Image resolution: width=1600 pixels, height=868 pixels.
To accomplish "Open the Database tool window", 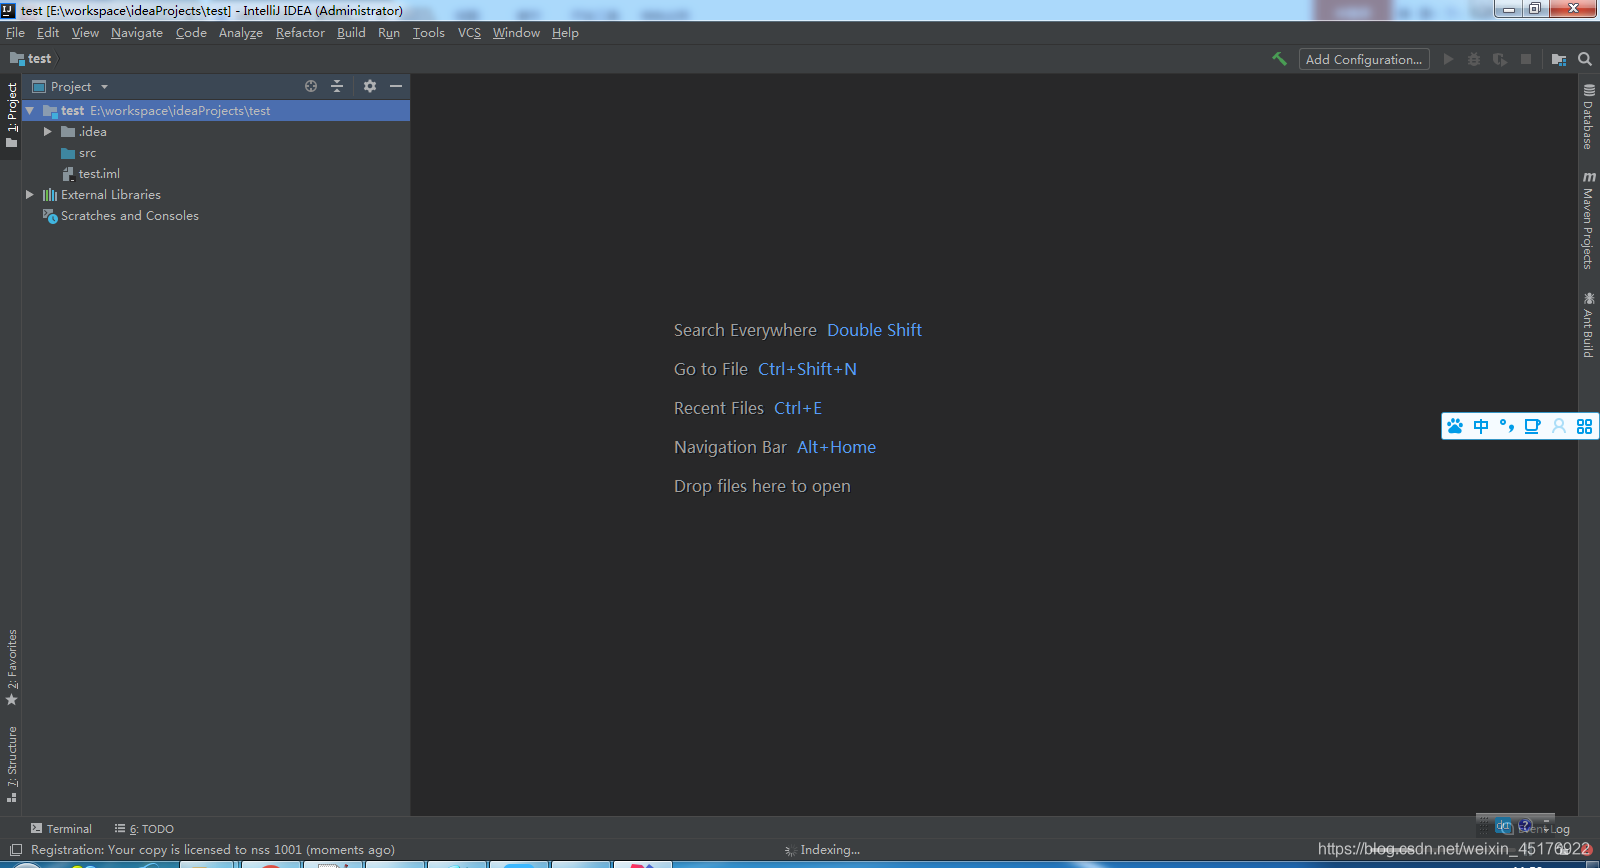I will point(1588,116).
